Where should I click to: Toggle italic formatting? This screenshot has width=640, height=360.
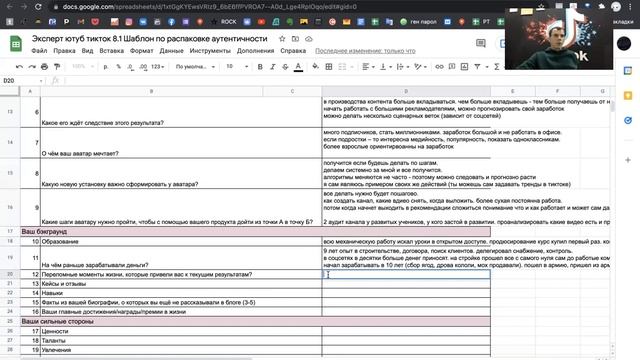click(273, 67)
